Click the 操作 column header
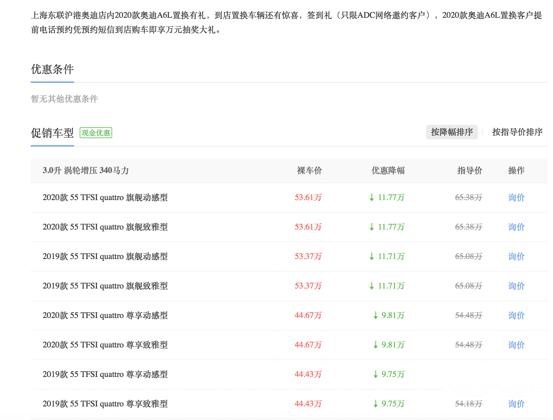Viewport: 553px width, 420px height. point(516,171)
